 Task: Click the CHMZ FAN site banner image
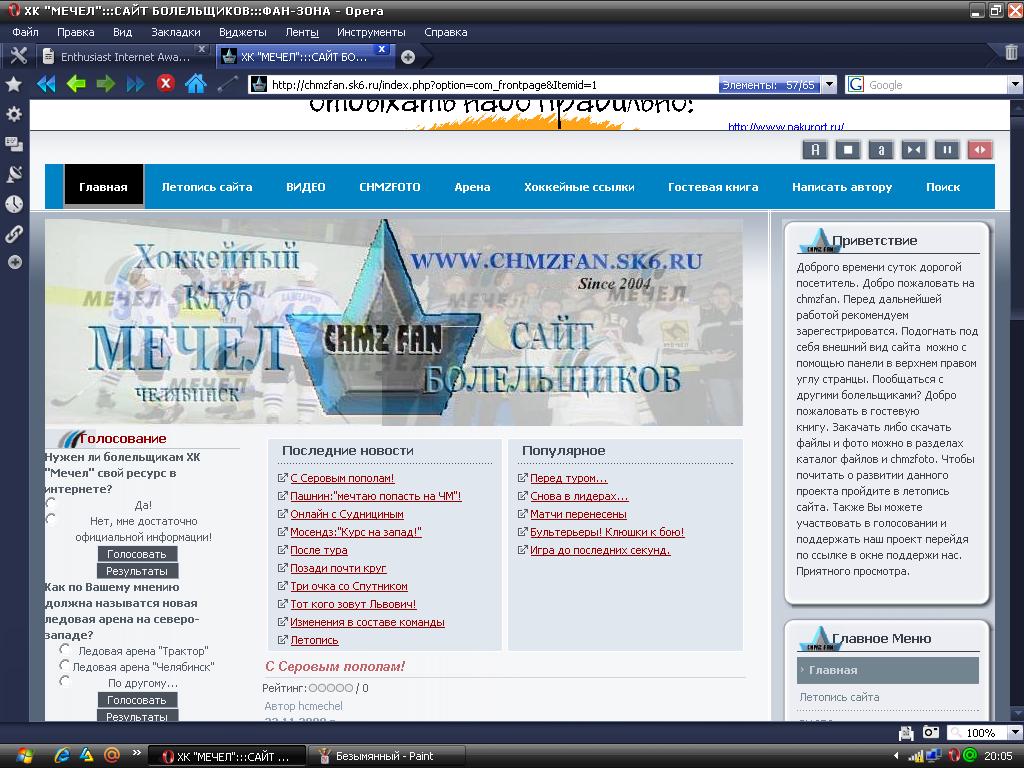coord(394,322)
